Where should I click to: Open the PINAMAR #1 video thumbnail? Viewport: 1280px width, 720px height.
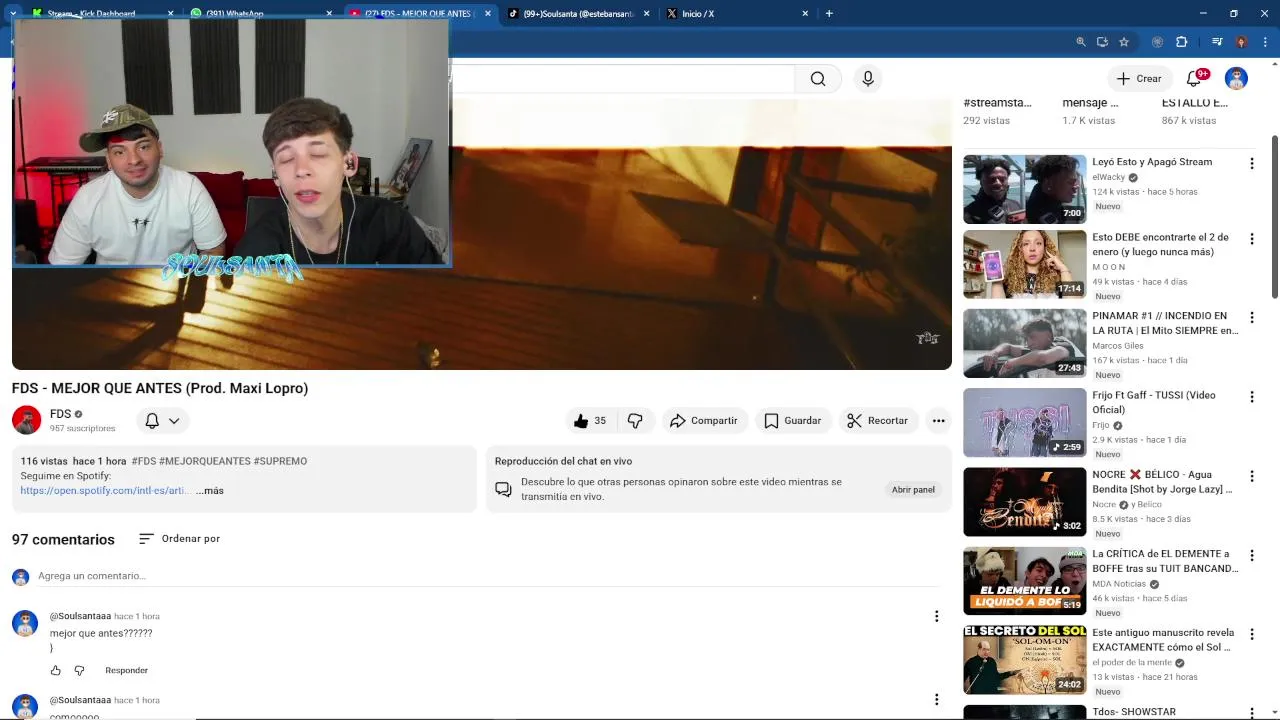1024,343
